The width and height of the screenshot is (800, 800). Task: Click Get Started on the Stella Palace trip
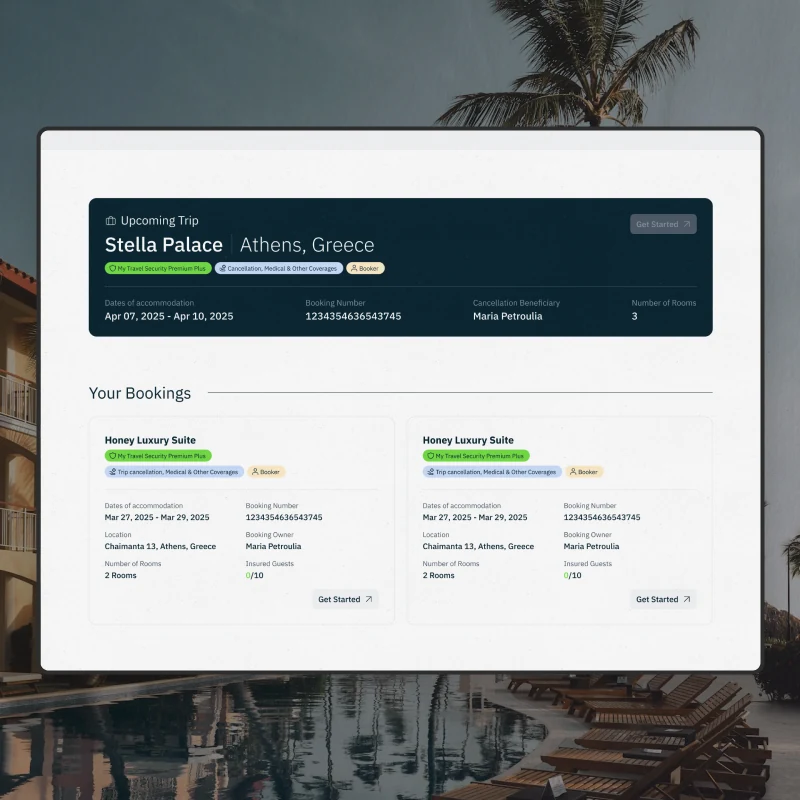[x=663, y=224]
